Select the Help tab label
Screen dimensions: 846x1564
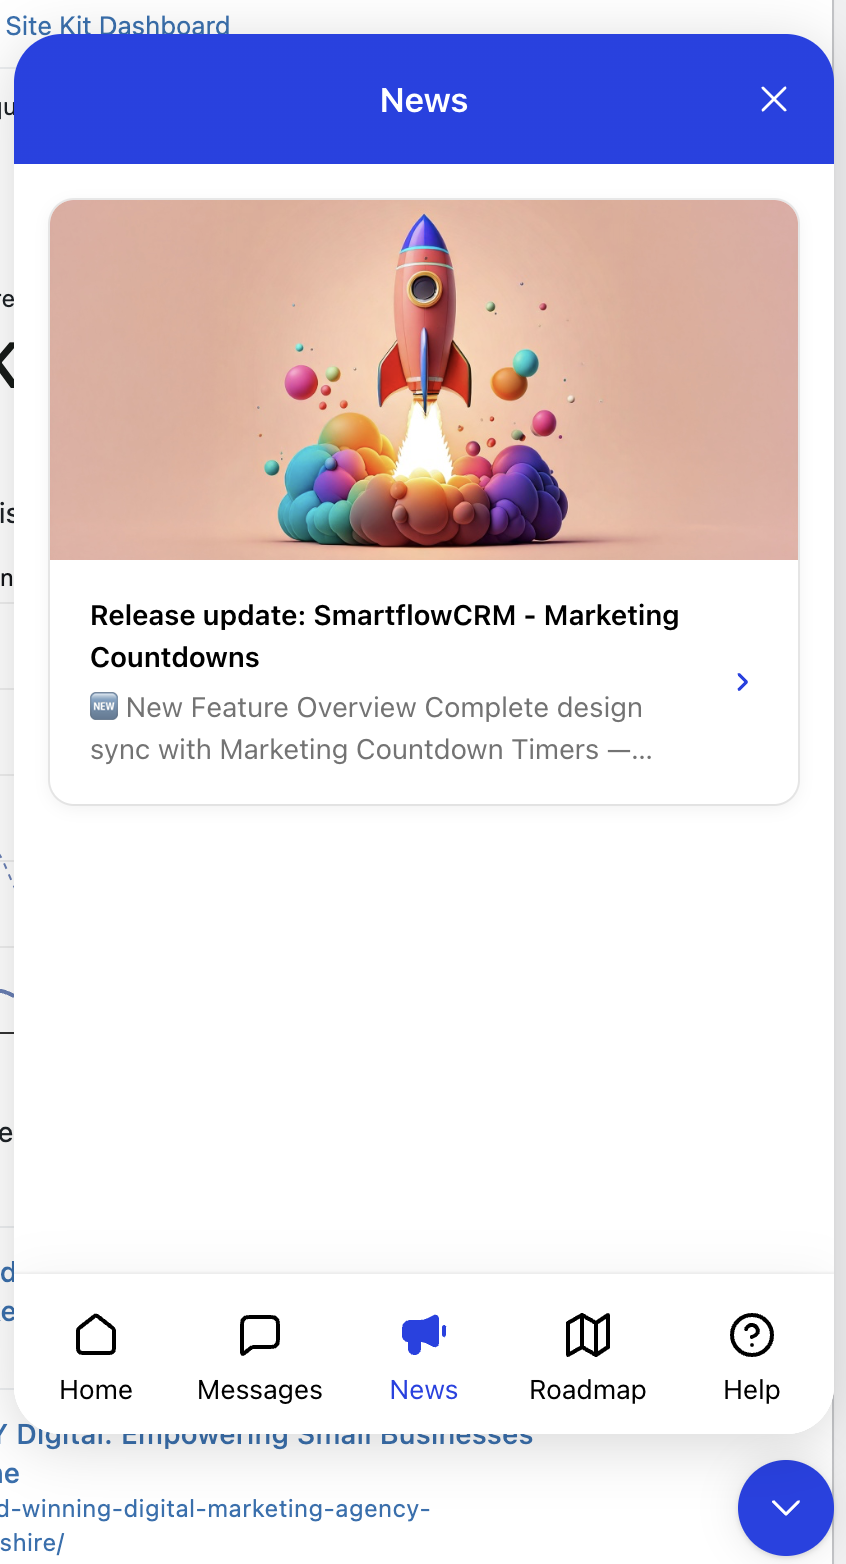752,1390
